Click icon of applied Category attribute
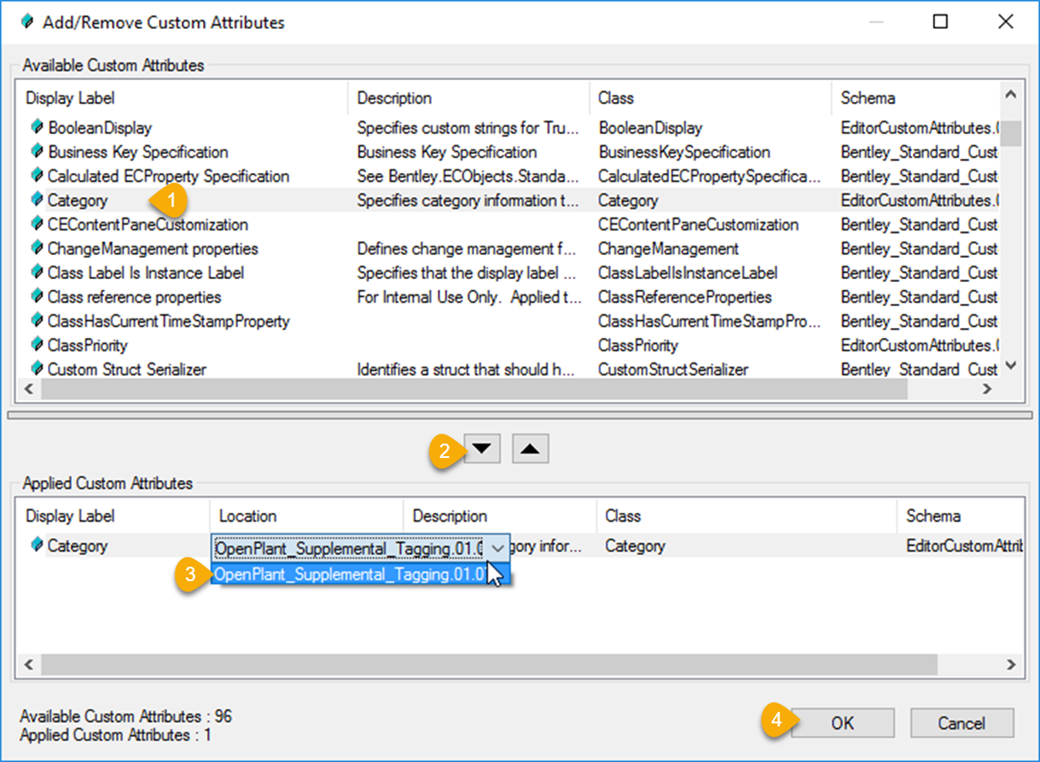This screenshot has height=762, width=1040. [37, 546]
